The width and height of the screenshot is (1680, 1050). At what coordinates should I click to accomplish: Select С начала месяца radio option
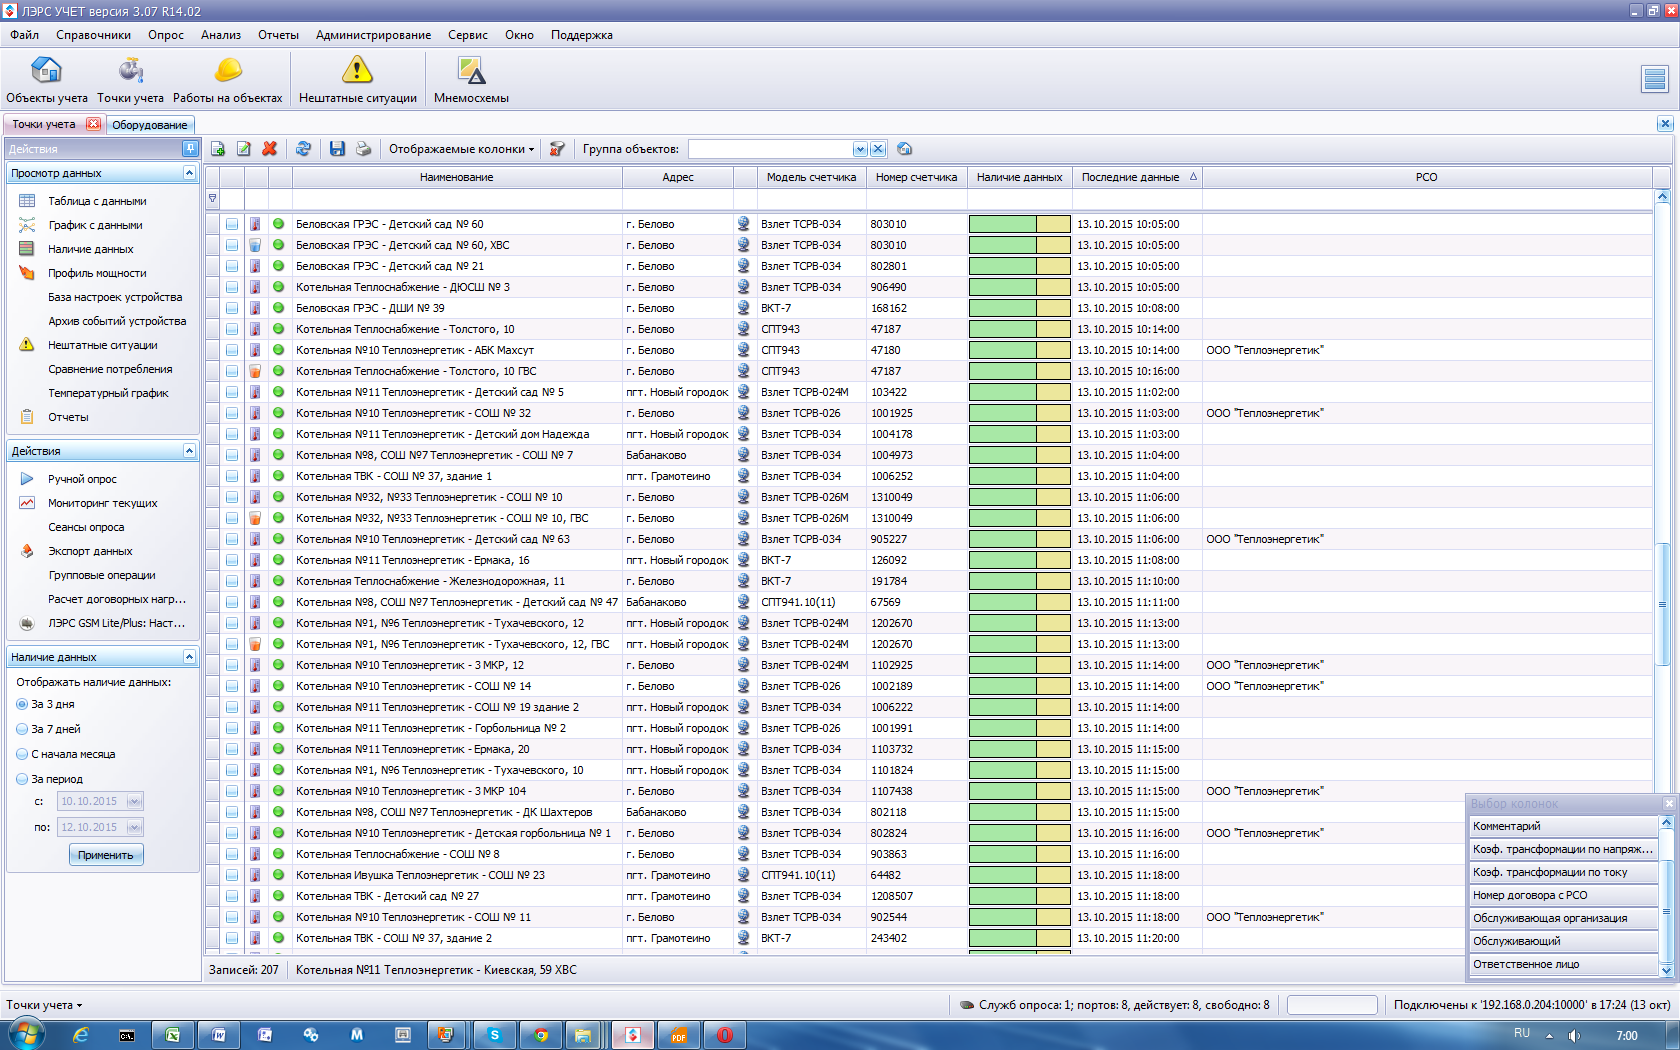[x=22, y=754]
